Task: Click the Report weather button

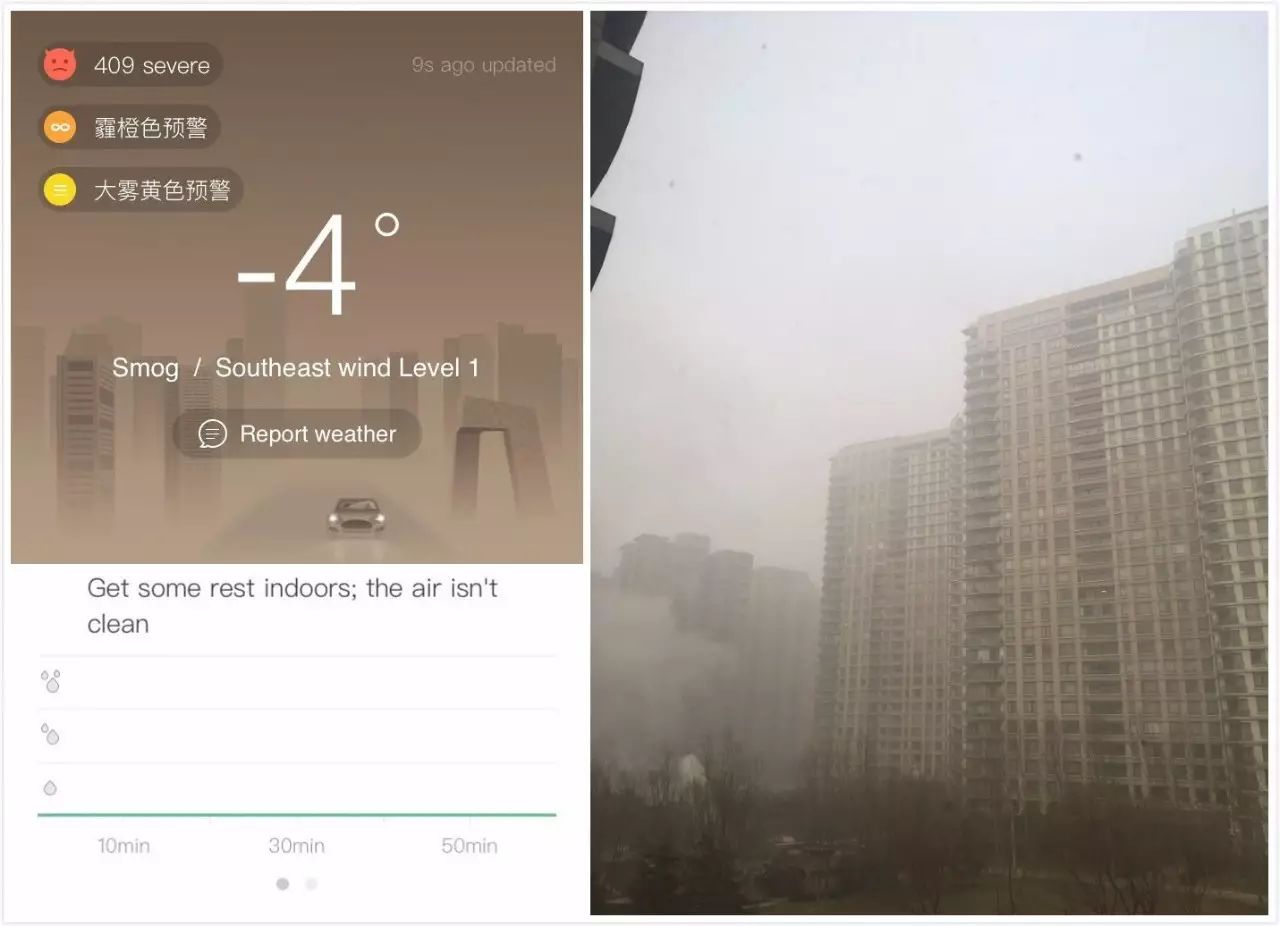Action: pos(297,434)
